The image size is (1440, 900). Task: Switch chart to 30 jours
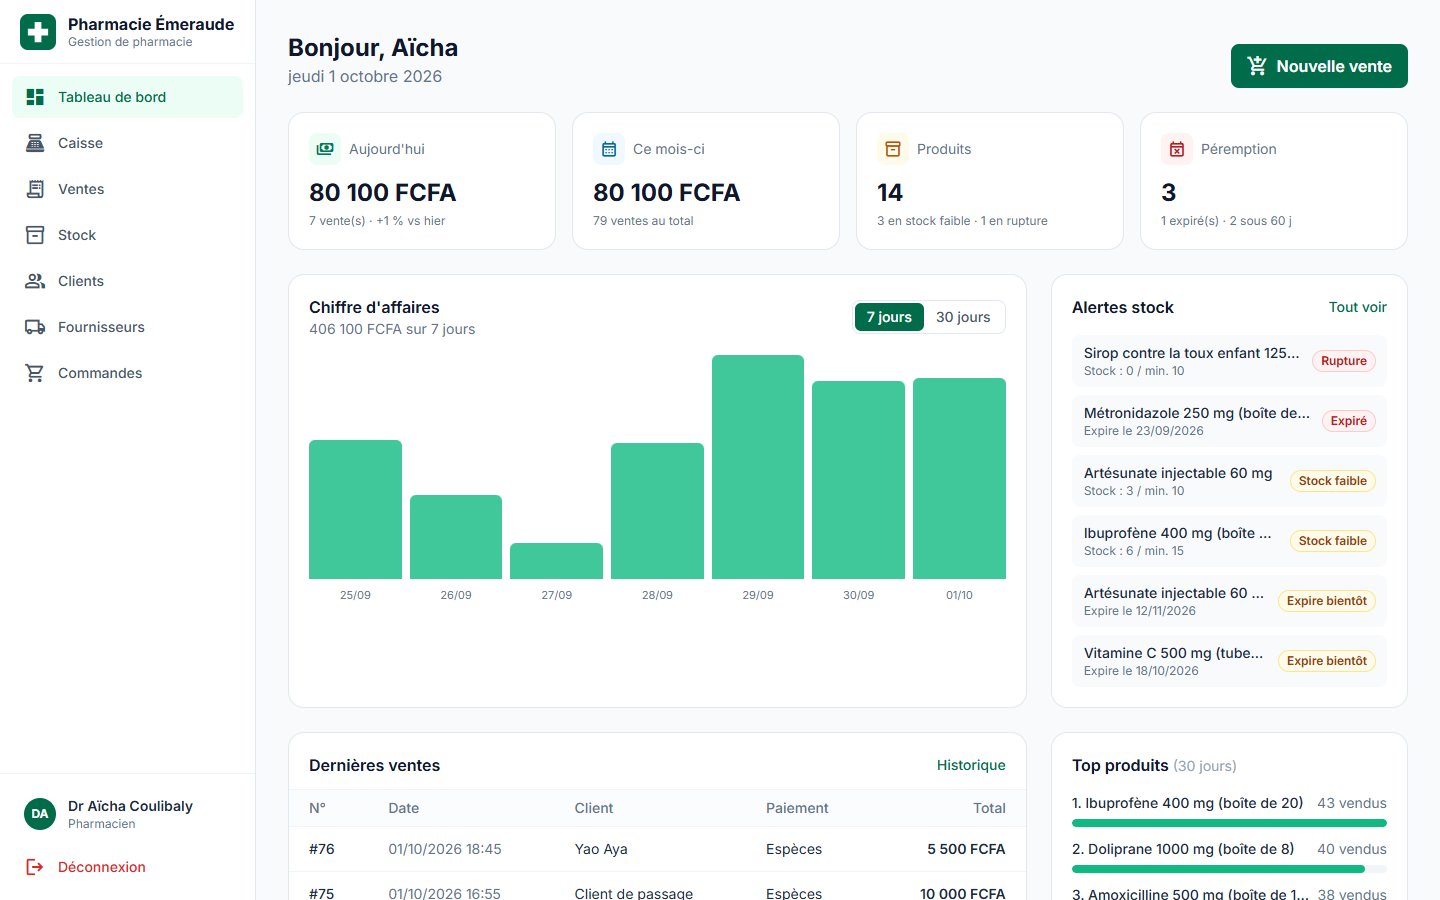coord(963,317)
